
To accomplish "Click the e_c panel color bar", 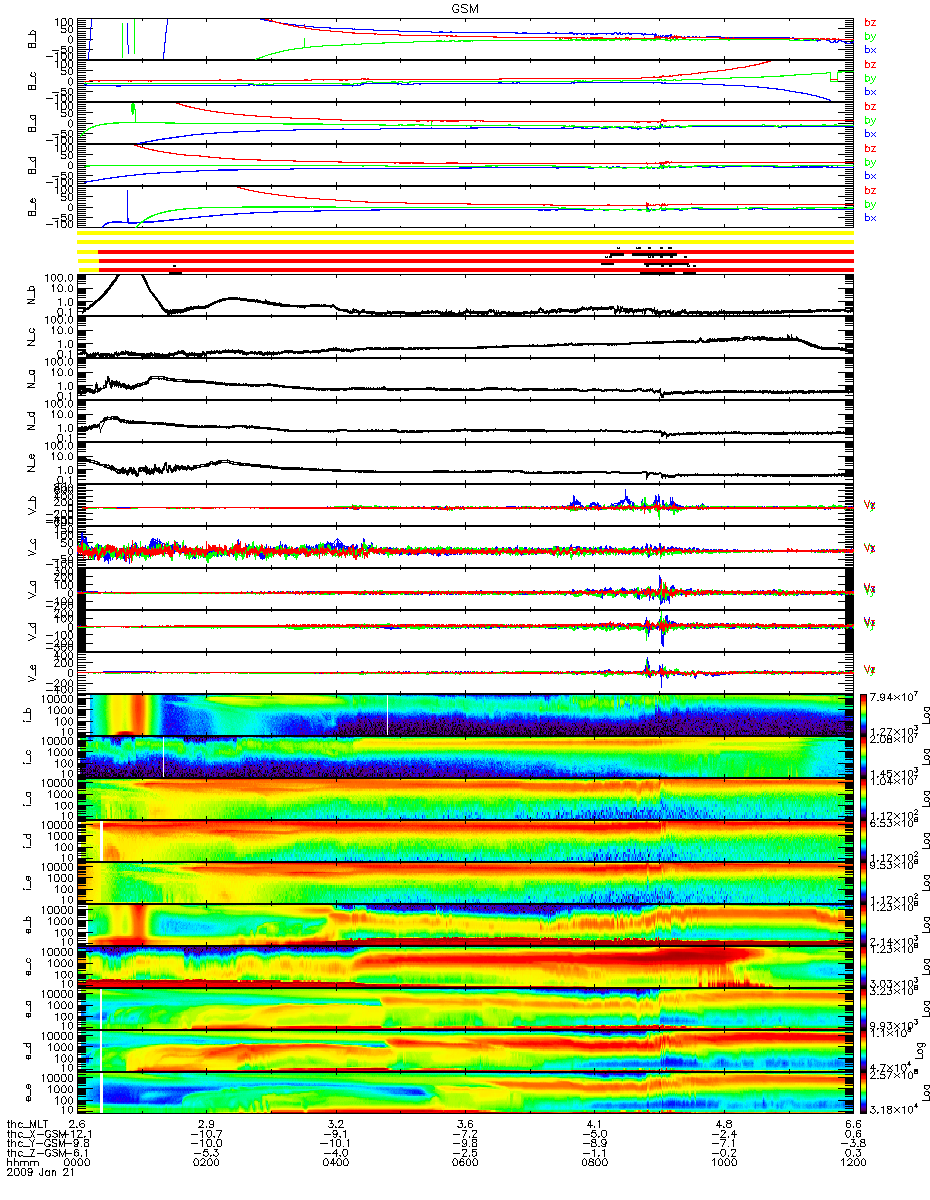I will [864, 966].
